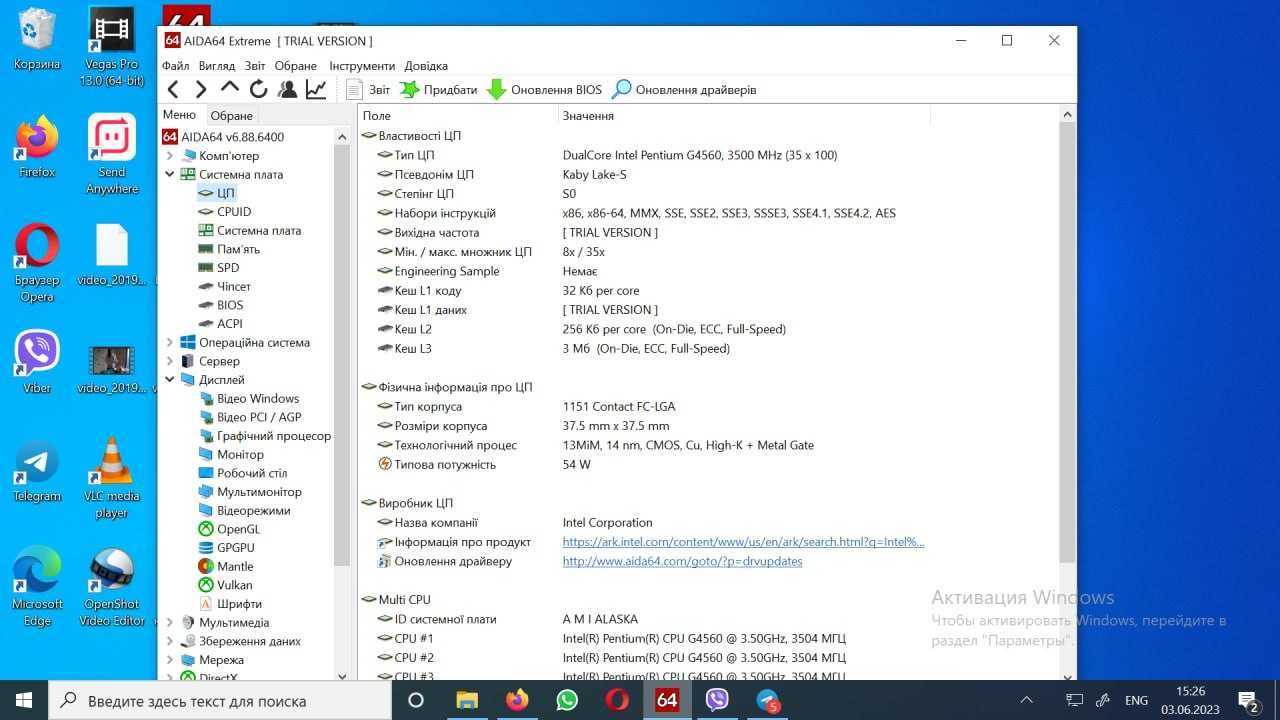Select the ACPI tree item

click(x=230, y=324)
